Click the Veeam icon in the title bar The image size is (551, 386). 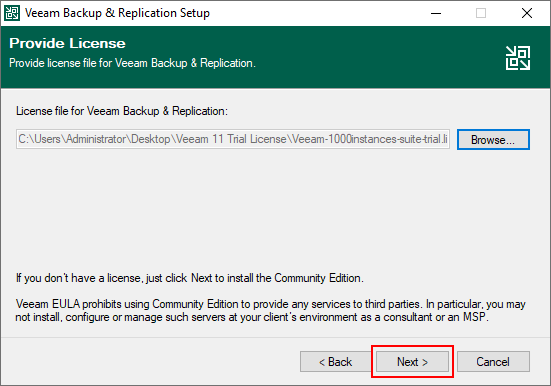(x=12, y=13)
